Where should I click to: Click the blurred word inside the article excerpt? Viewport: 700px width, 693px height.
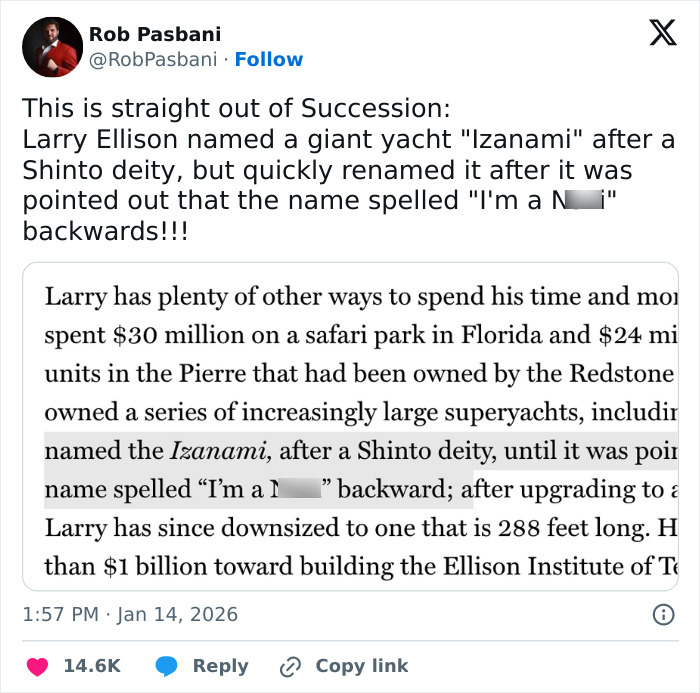coord(297,490)
